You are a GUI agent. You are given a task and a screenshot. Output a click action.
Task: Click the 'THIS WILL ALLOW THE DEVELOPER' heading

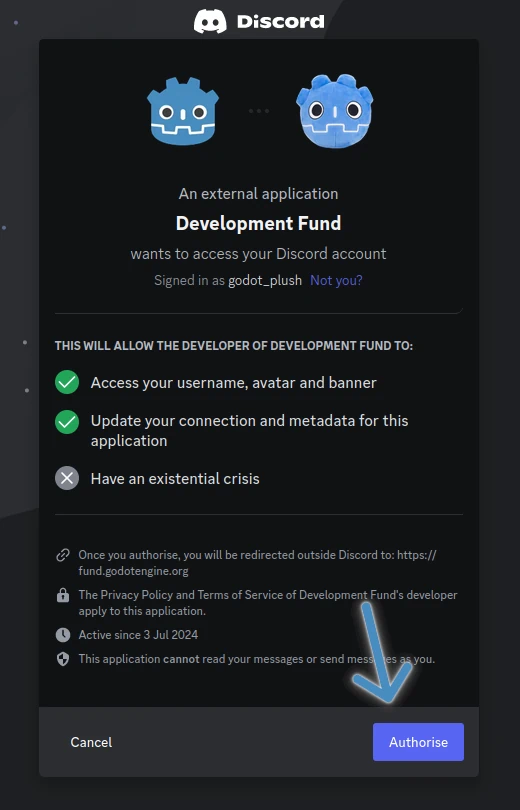point(234,346)
